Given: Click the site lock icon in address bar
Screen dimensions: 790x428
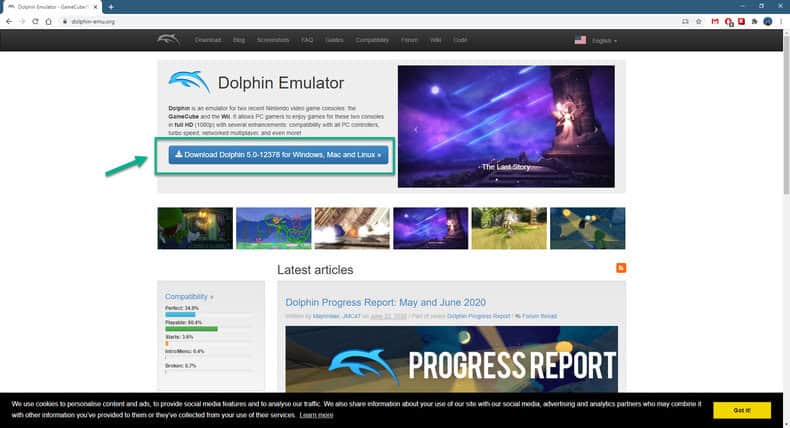Looking at the screenshot, I should 64,21.
